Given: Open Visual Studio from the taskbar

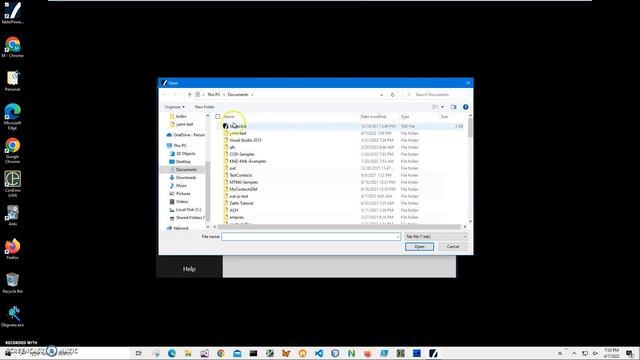Looking at the screenshot, I should [204, 353].
